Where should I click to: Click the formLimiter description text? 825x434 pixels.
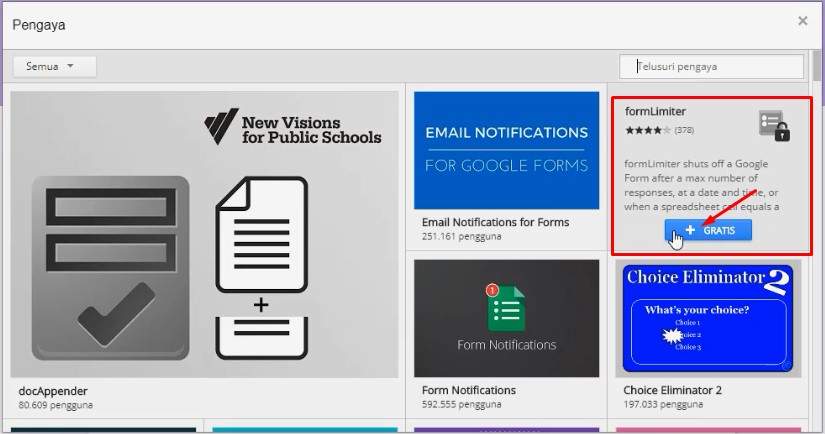[x=701, y=185]
